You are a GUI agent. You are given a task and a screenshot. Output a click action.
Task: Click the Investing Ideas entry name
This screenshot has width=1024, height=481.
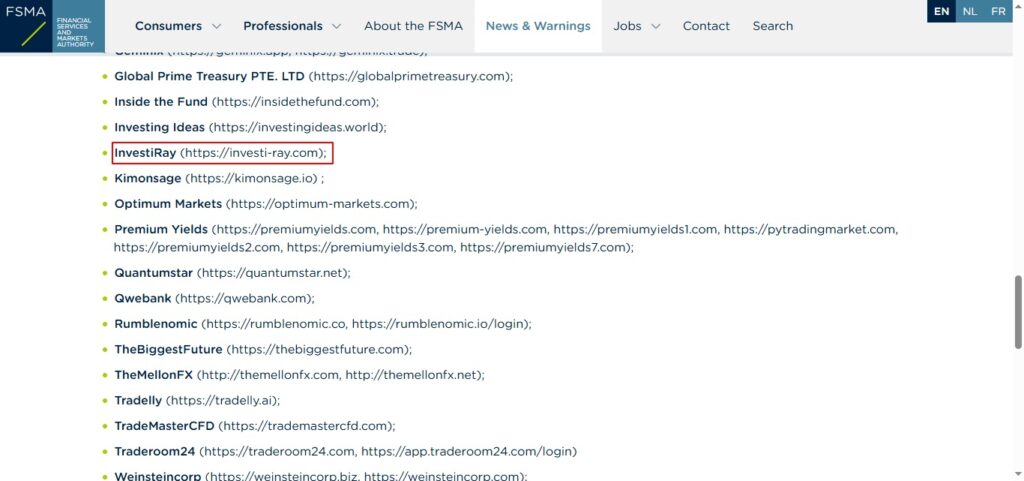pyautogui.click(x=159, y=127)
